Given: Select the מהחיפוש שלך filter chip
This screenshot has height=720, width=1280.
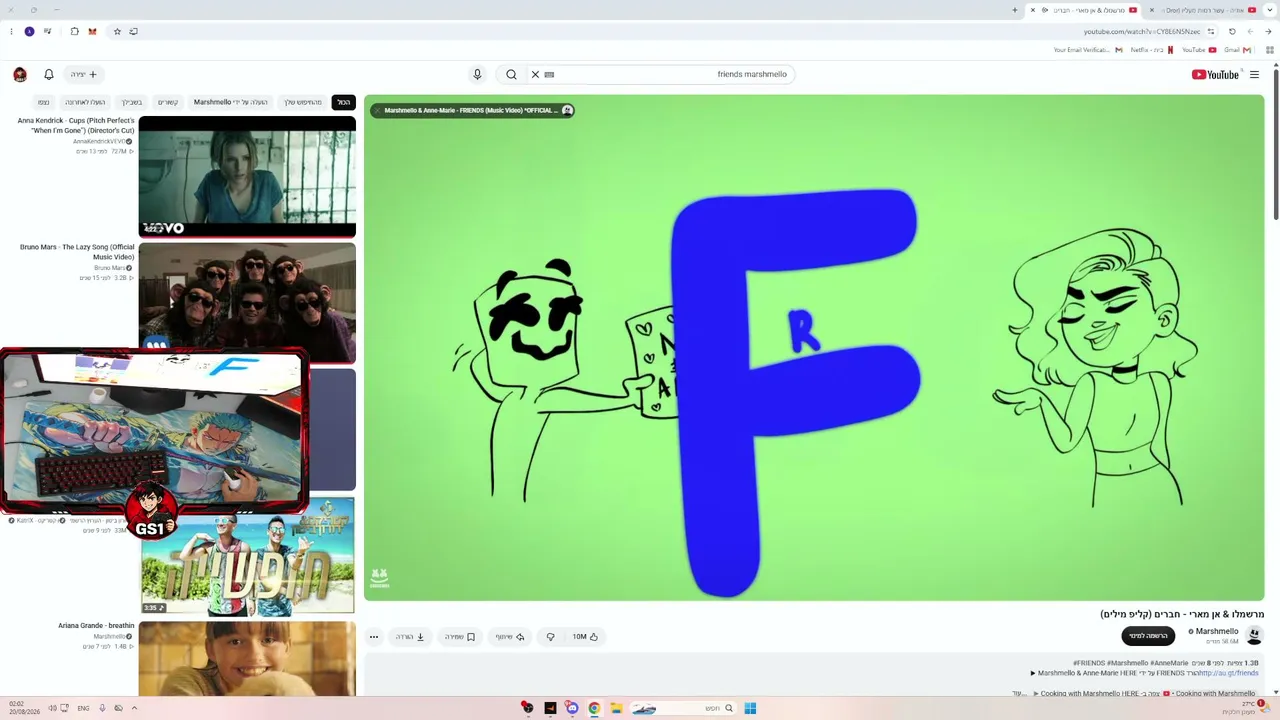Looking at the screenshot, I should tap(303, 102).
